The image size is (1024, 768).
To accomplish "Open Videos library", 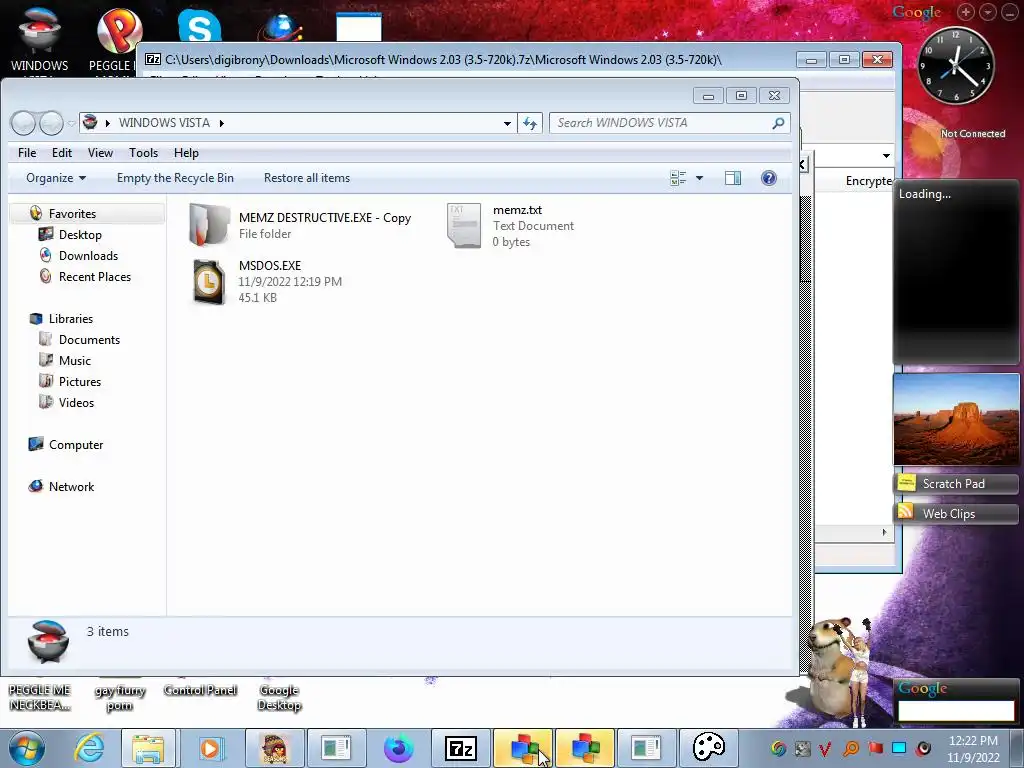I will pyautogui.click(x=76, y=402).
